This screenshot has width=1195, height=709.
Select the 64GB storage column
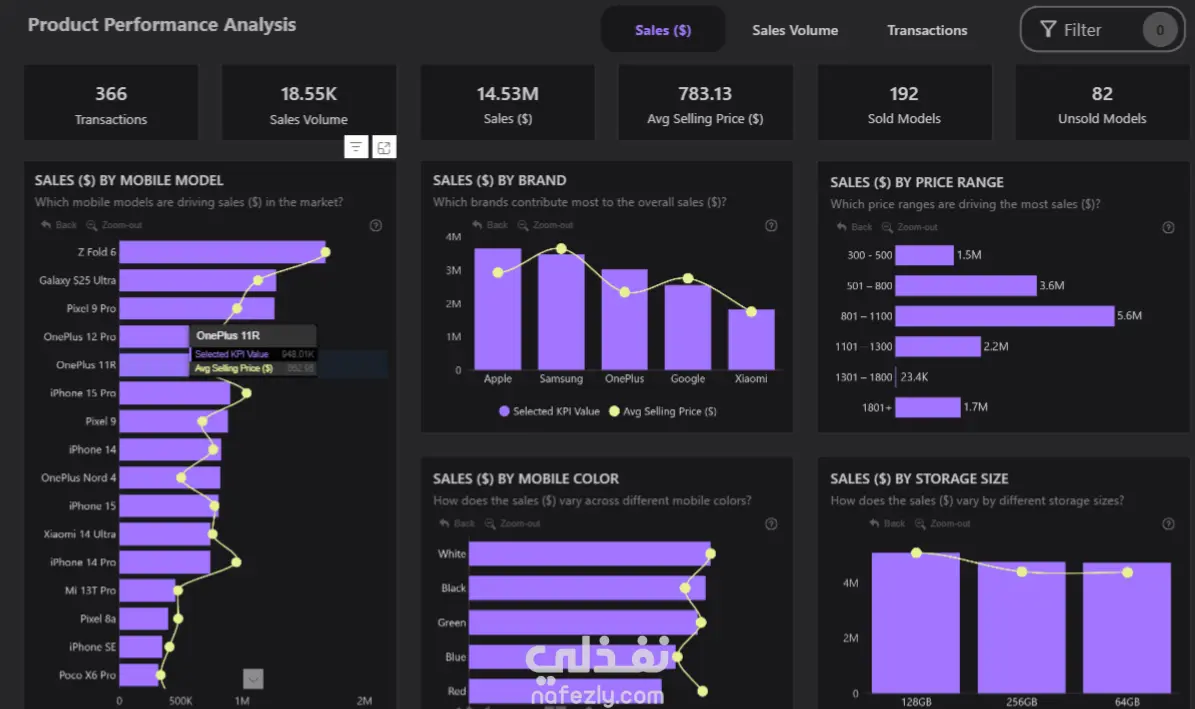pos(1126,628)
